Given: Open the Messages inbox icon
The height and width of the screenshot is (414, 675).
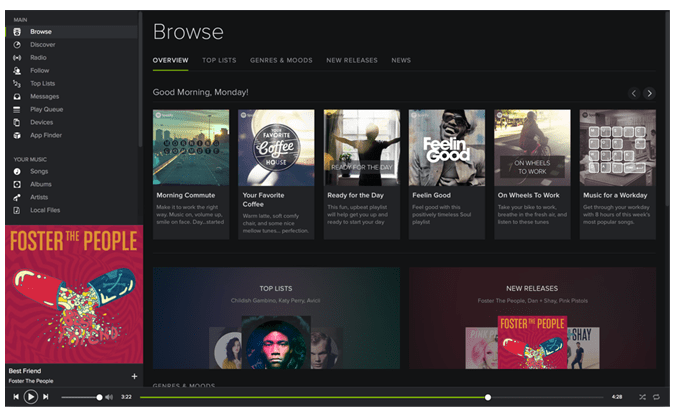Looking at the screenshot, I should coord(17,96).
